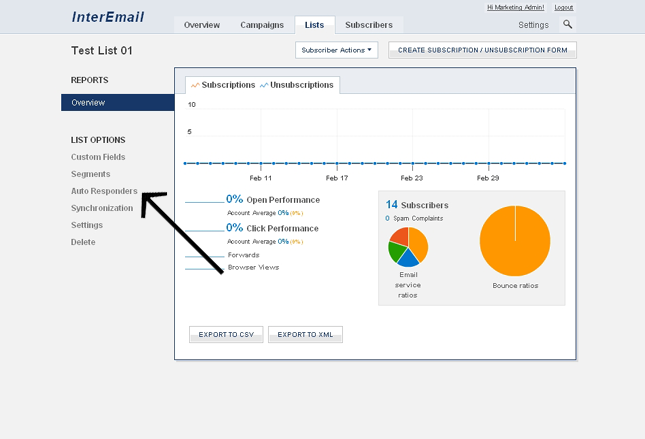
Task: Open the Synchronization list option
Action: click(x=102, y=208)
